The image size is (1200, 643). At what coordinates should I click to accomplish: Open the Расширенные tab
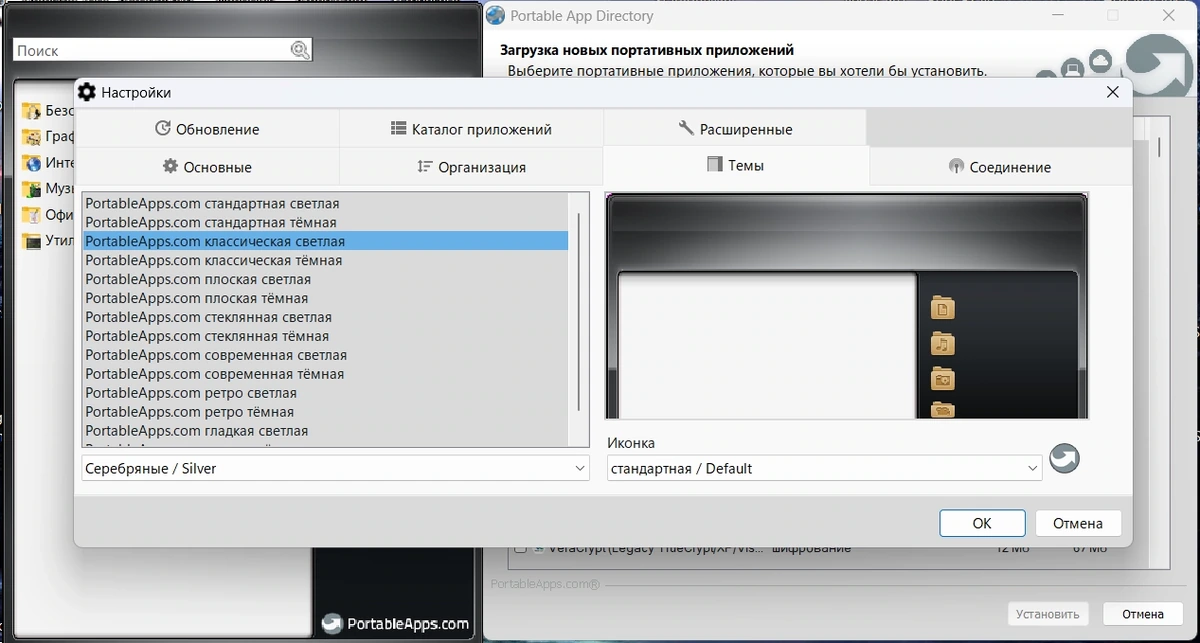point(735,129)
